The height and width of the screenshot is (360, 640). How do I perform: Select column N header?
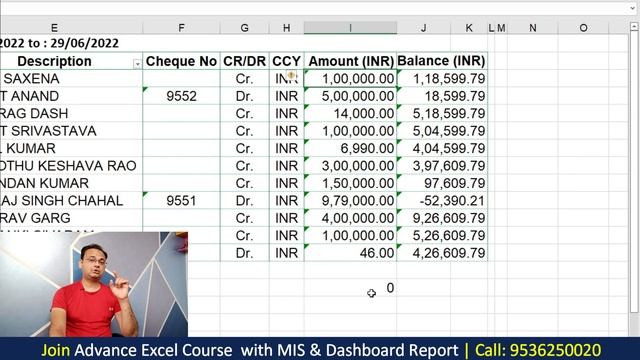[x=533, y=28]
